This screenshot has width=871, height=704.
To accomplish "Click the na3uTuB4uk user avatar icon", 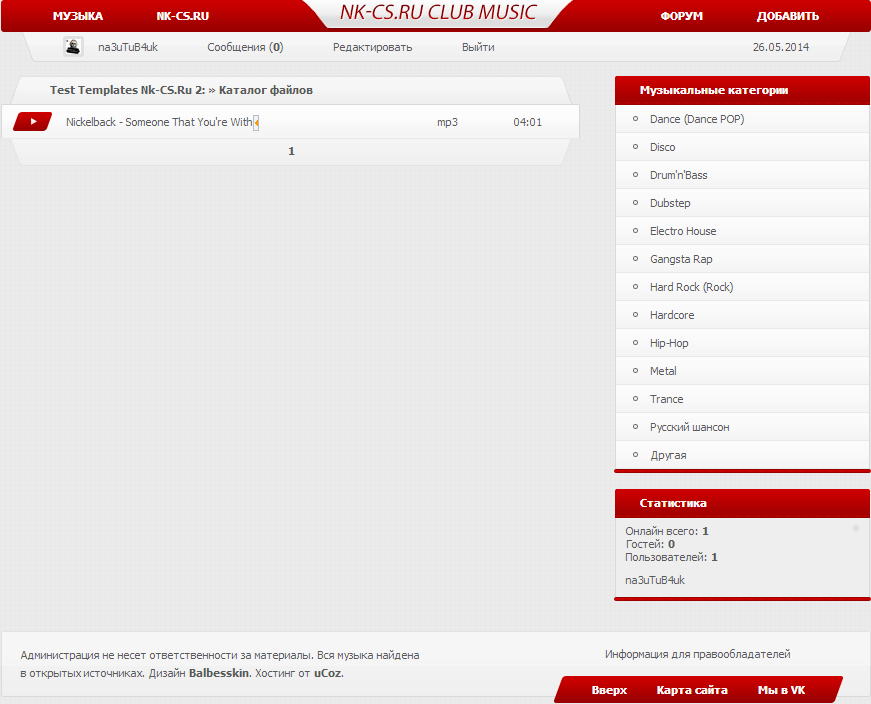I will (73, 47).
